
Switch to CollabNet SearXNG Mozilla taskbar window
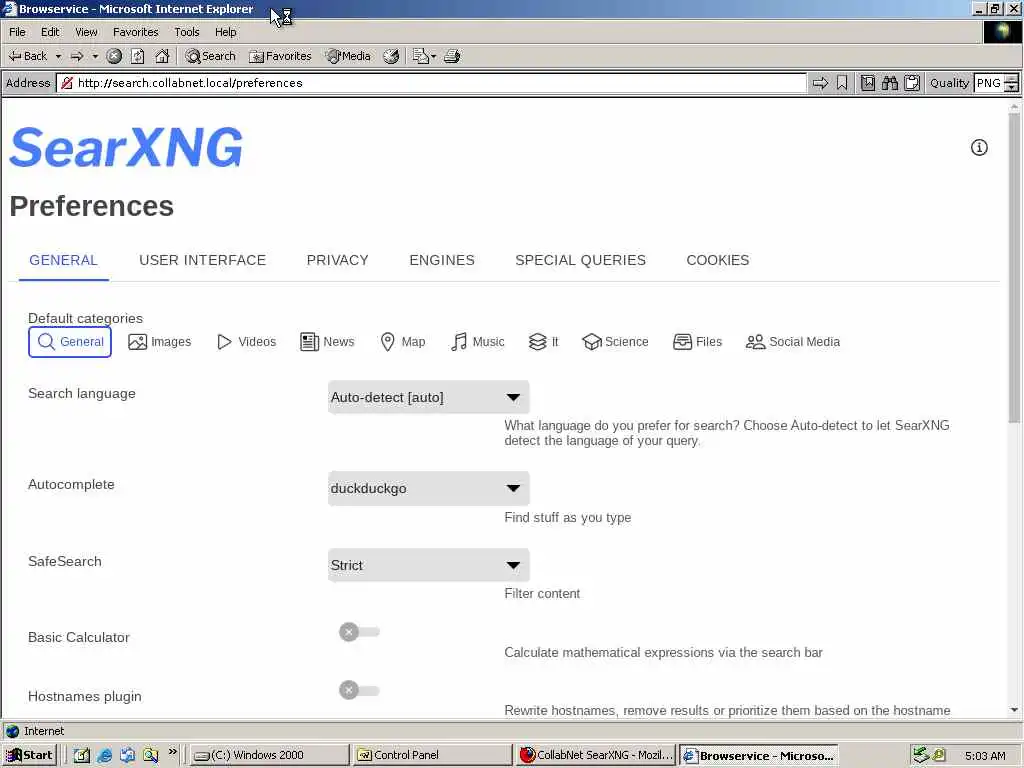coord(596,755)
